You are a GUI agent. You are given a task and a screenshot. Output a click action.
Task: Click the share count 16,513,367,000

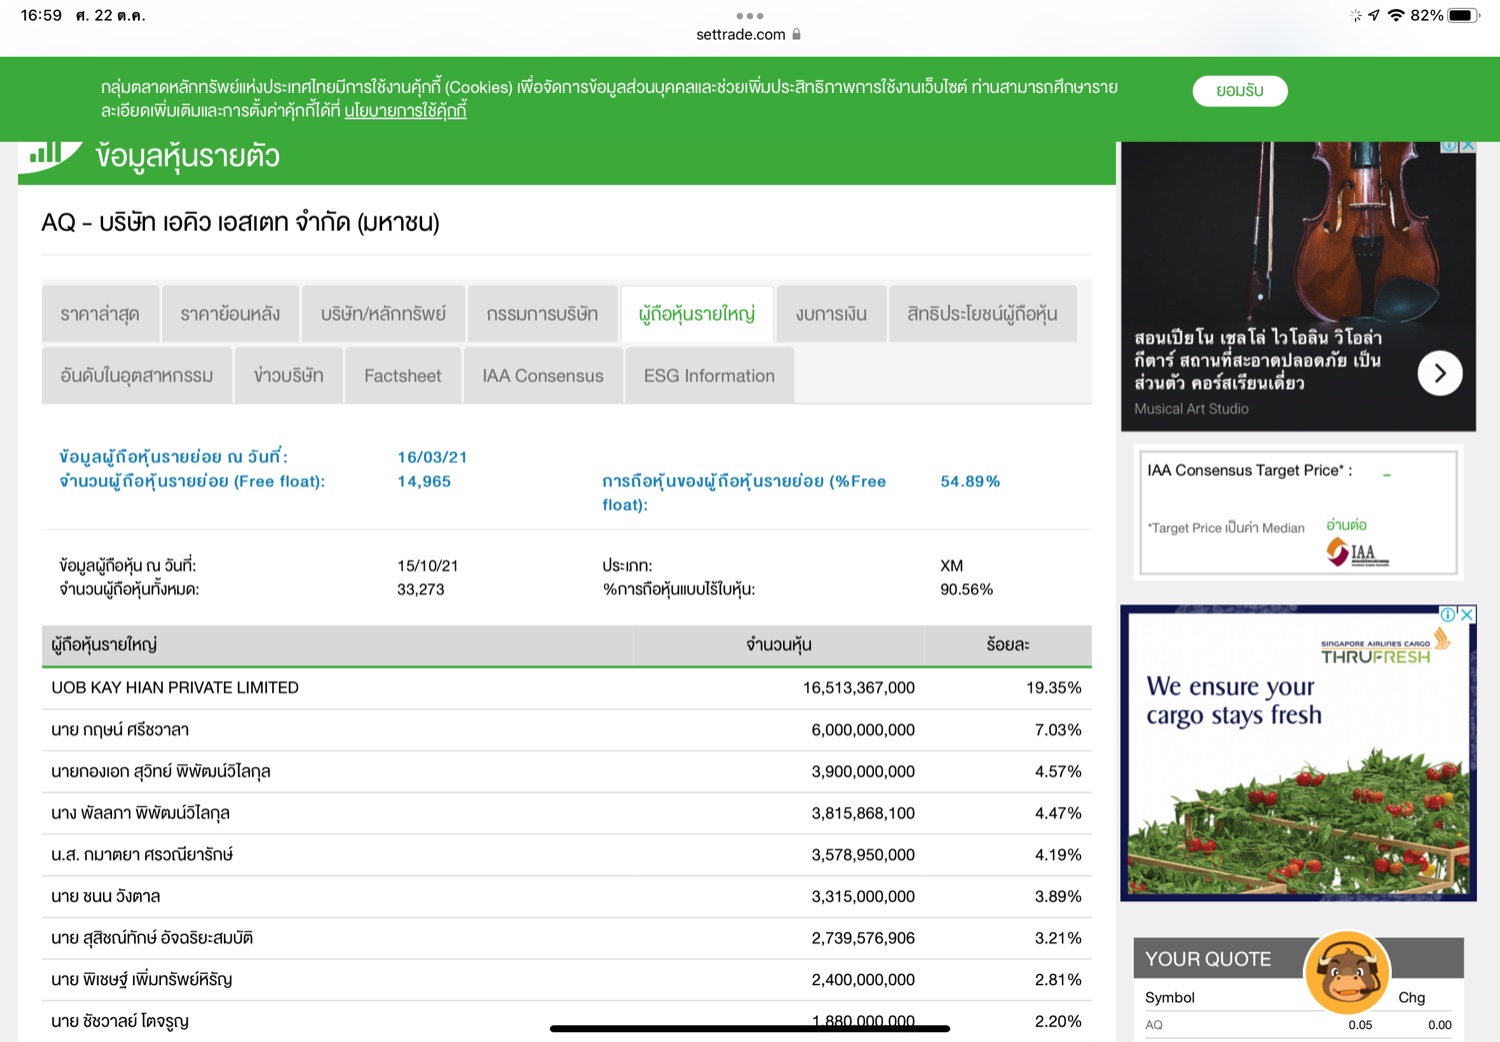[x=858, y=688]
